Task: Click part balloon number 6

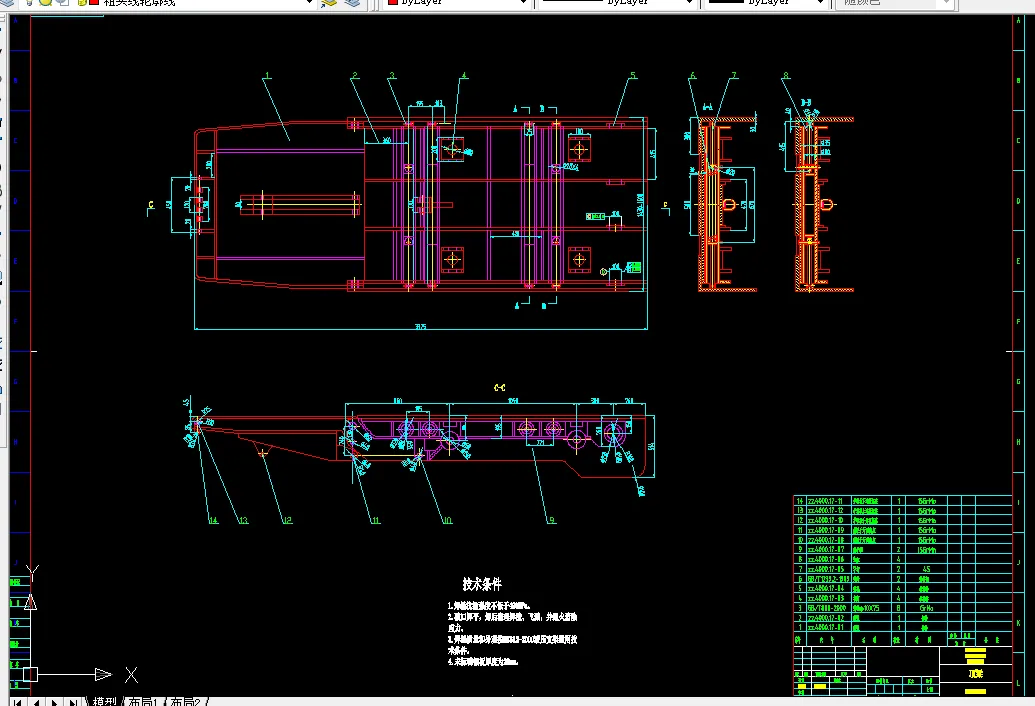Action: [692, 76]
